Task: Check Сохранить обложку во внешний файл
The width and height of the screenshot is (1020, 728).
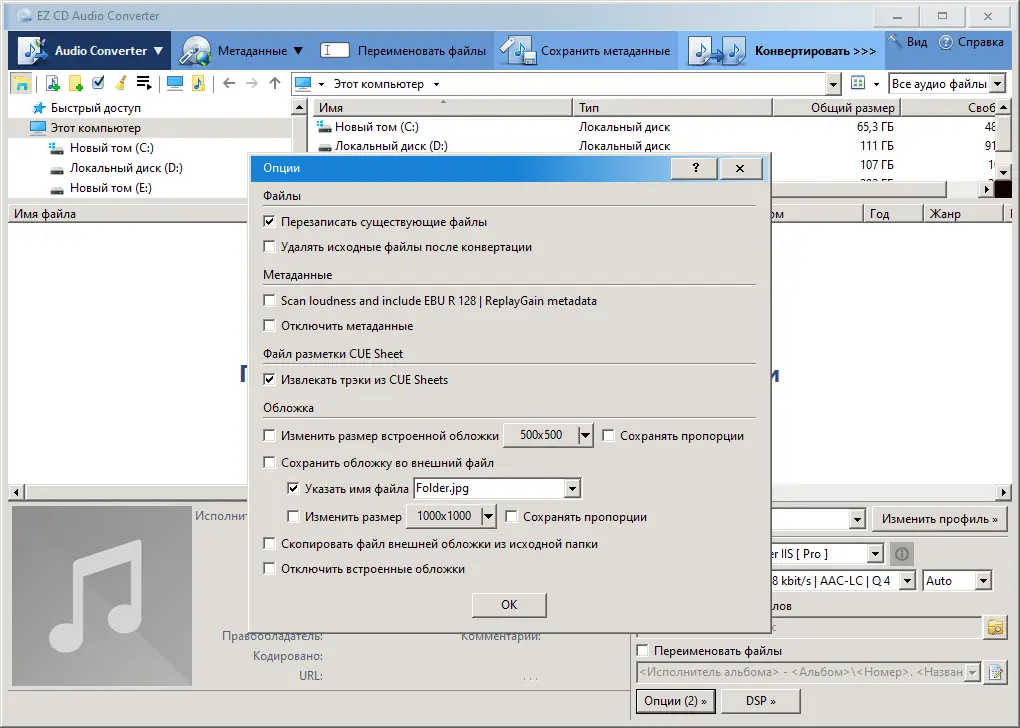Action: coord(269,463)
